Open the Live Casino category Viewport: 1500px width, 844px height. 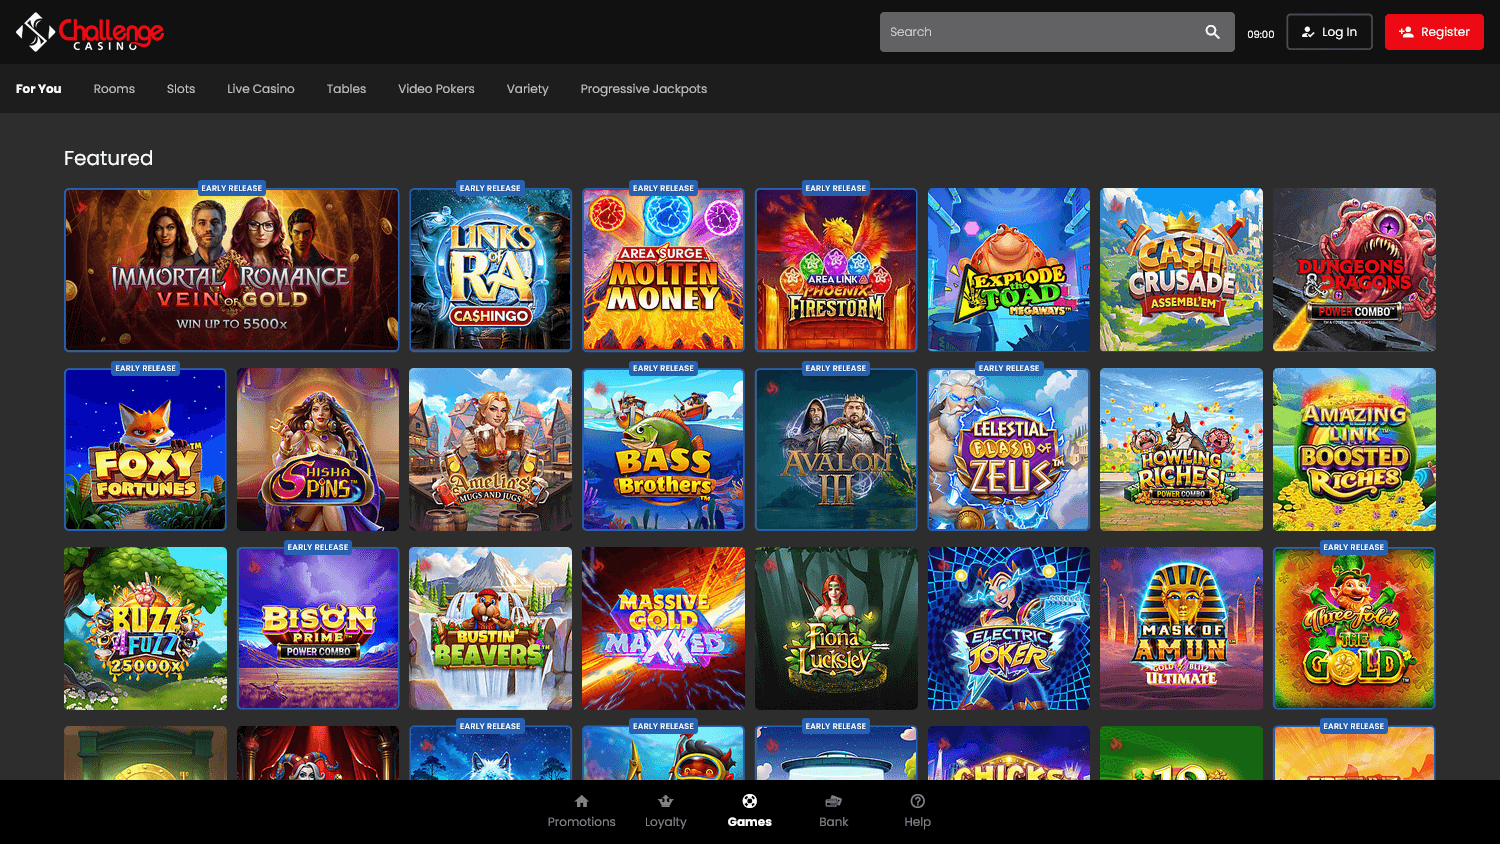point(260,88)
